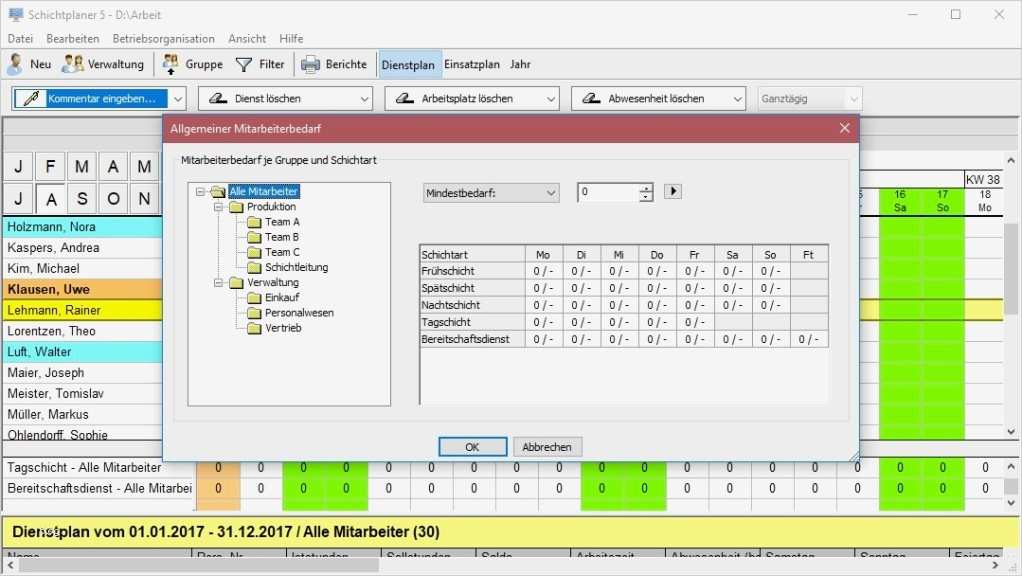Click the Neu person icon
The width and height of the screenshot is (1022, 576).
[x=14, y=64]
